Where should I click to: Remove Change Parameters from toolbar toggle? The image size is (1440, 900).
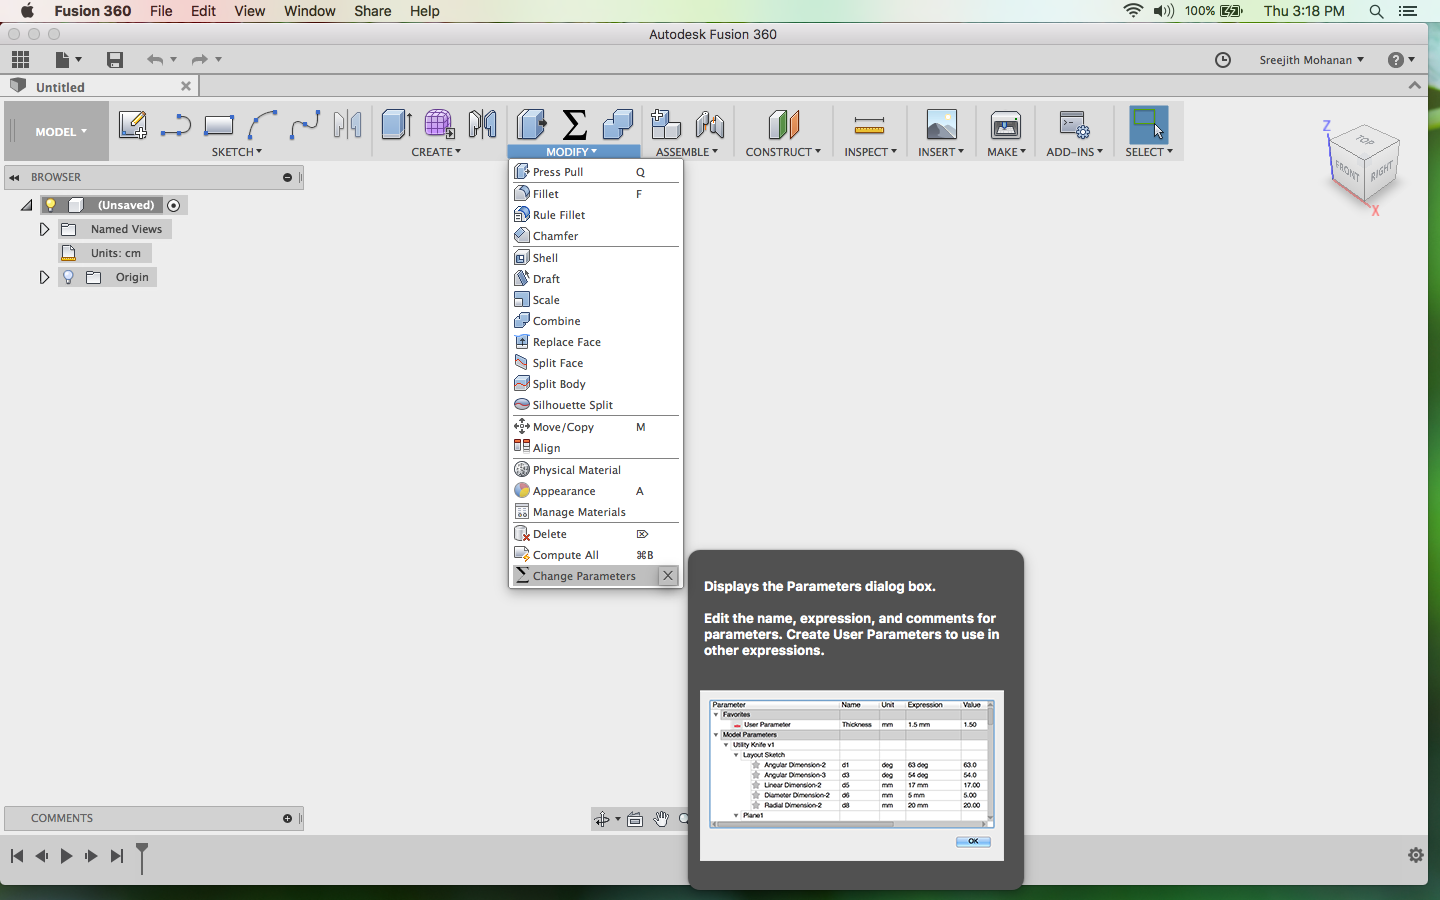point(668,576)
